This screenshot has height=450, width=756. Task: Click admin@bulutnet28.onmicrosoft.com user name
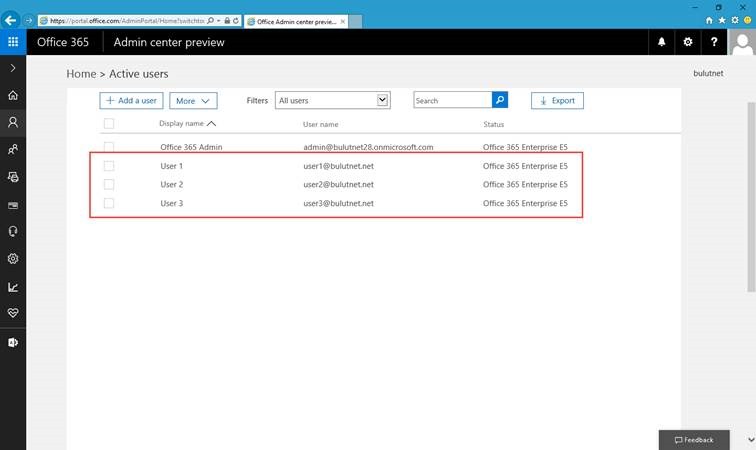(368, 147)
